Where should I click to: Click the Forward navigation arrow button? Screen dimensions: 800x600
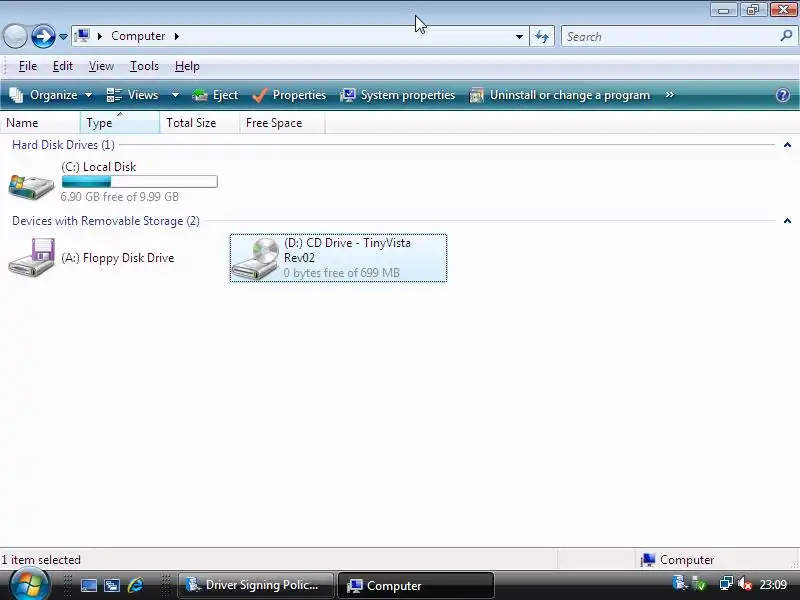pyautogui.click(x=43, y=36)
